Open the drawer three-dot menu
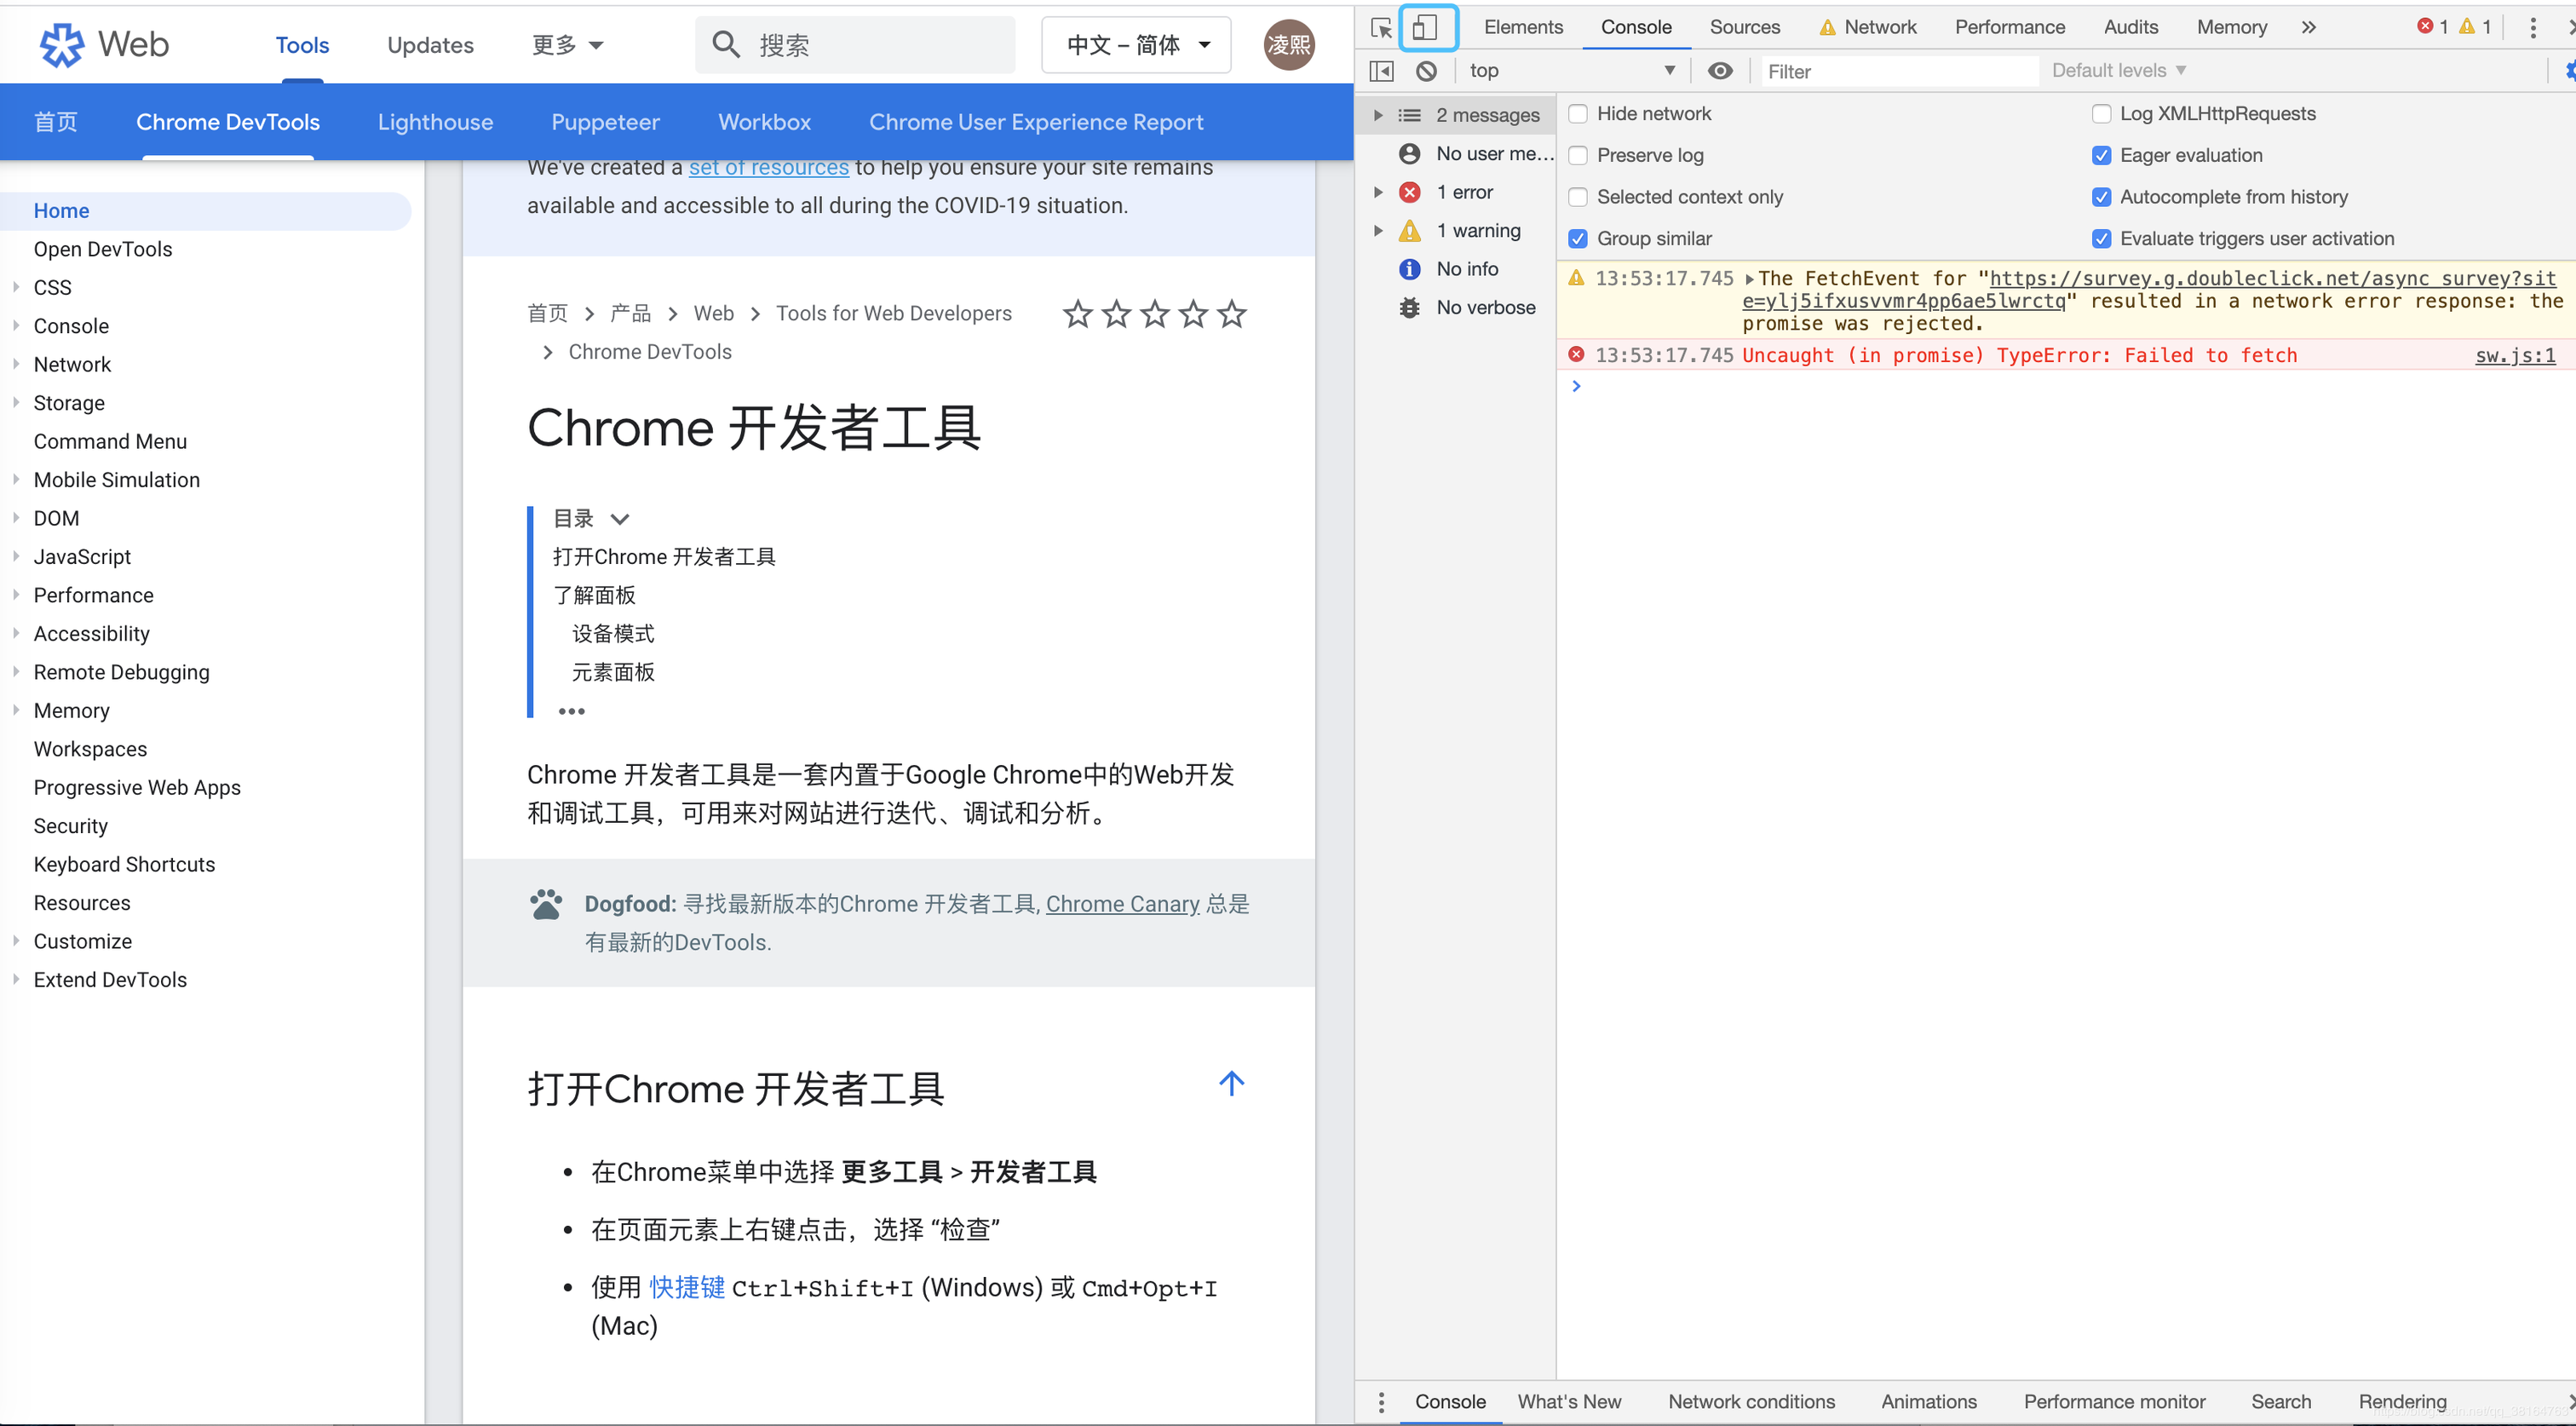Image resolution: width=2576 pixels, height=1426 pixels. click(1381, 1402)
